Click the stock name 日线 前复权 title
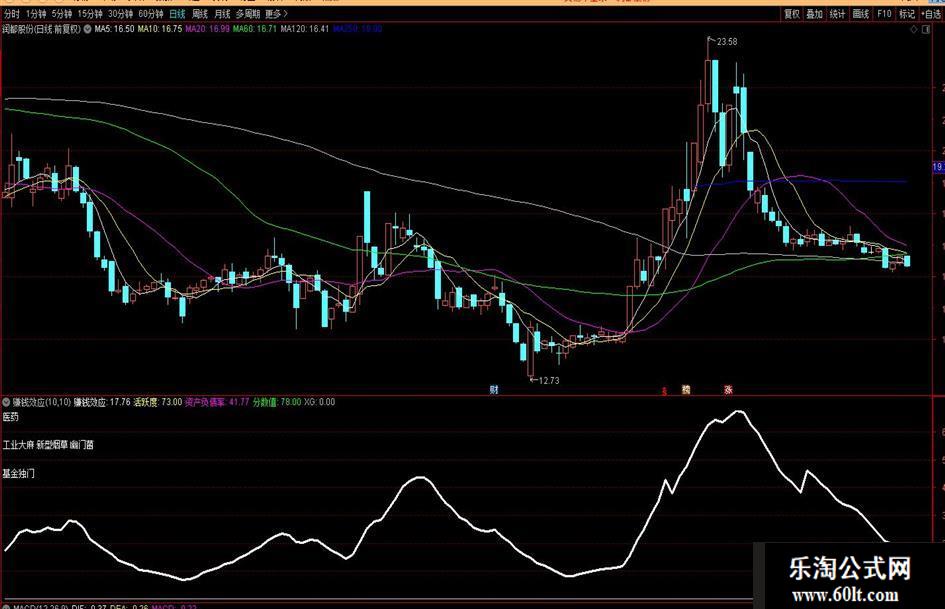Screen dimensions: 945x609 coord(41,28)
